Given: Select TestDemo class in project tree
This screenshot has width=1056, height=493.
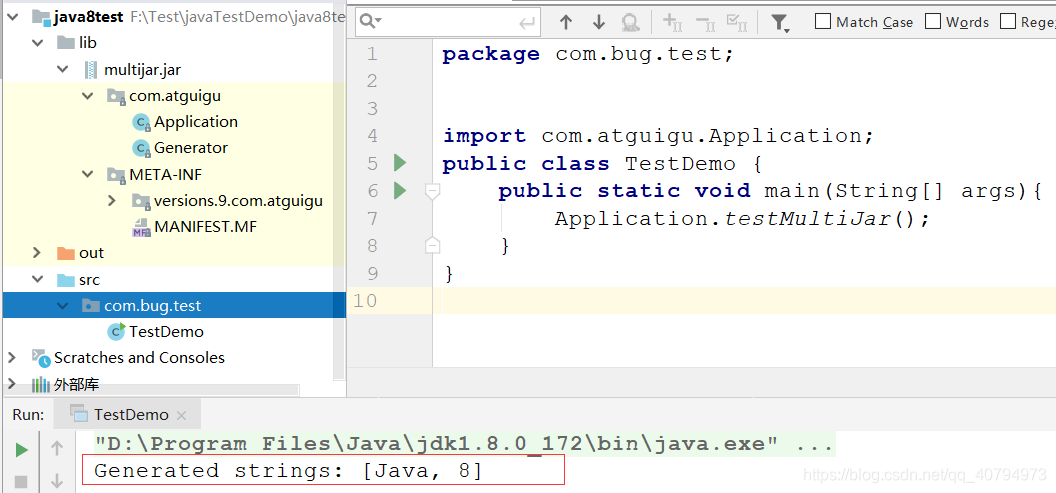Looking at the screenshot, I should tap(166, 331).
